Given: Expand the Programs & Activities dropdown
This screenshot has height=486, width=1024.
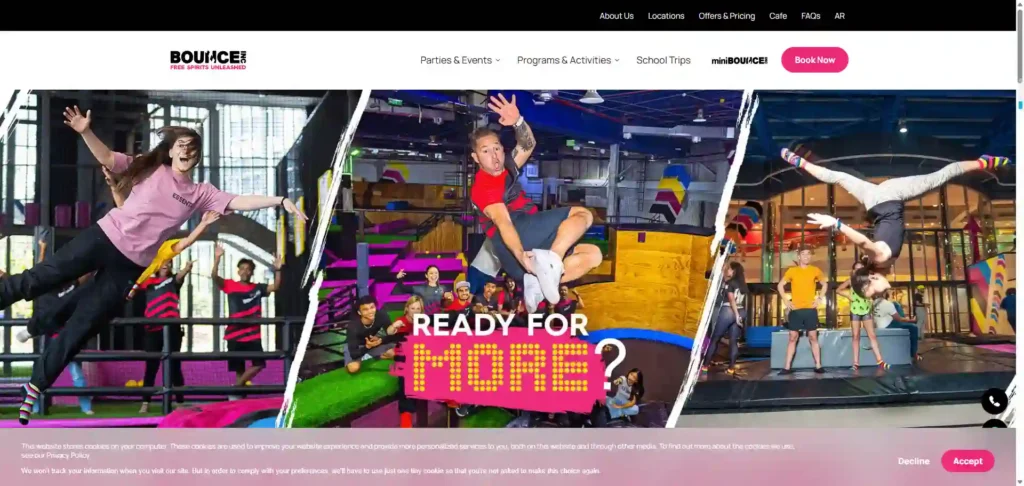Looking at the screenshot, I should [567, 60].
